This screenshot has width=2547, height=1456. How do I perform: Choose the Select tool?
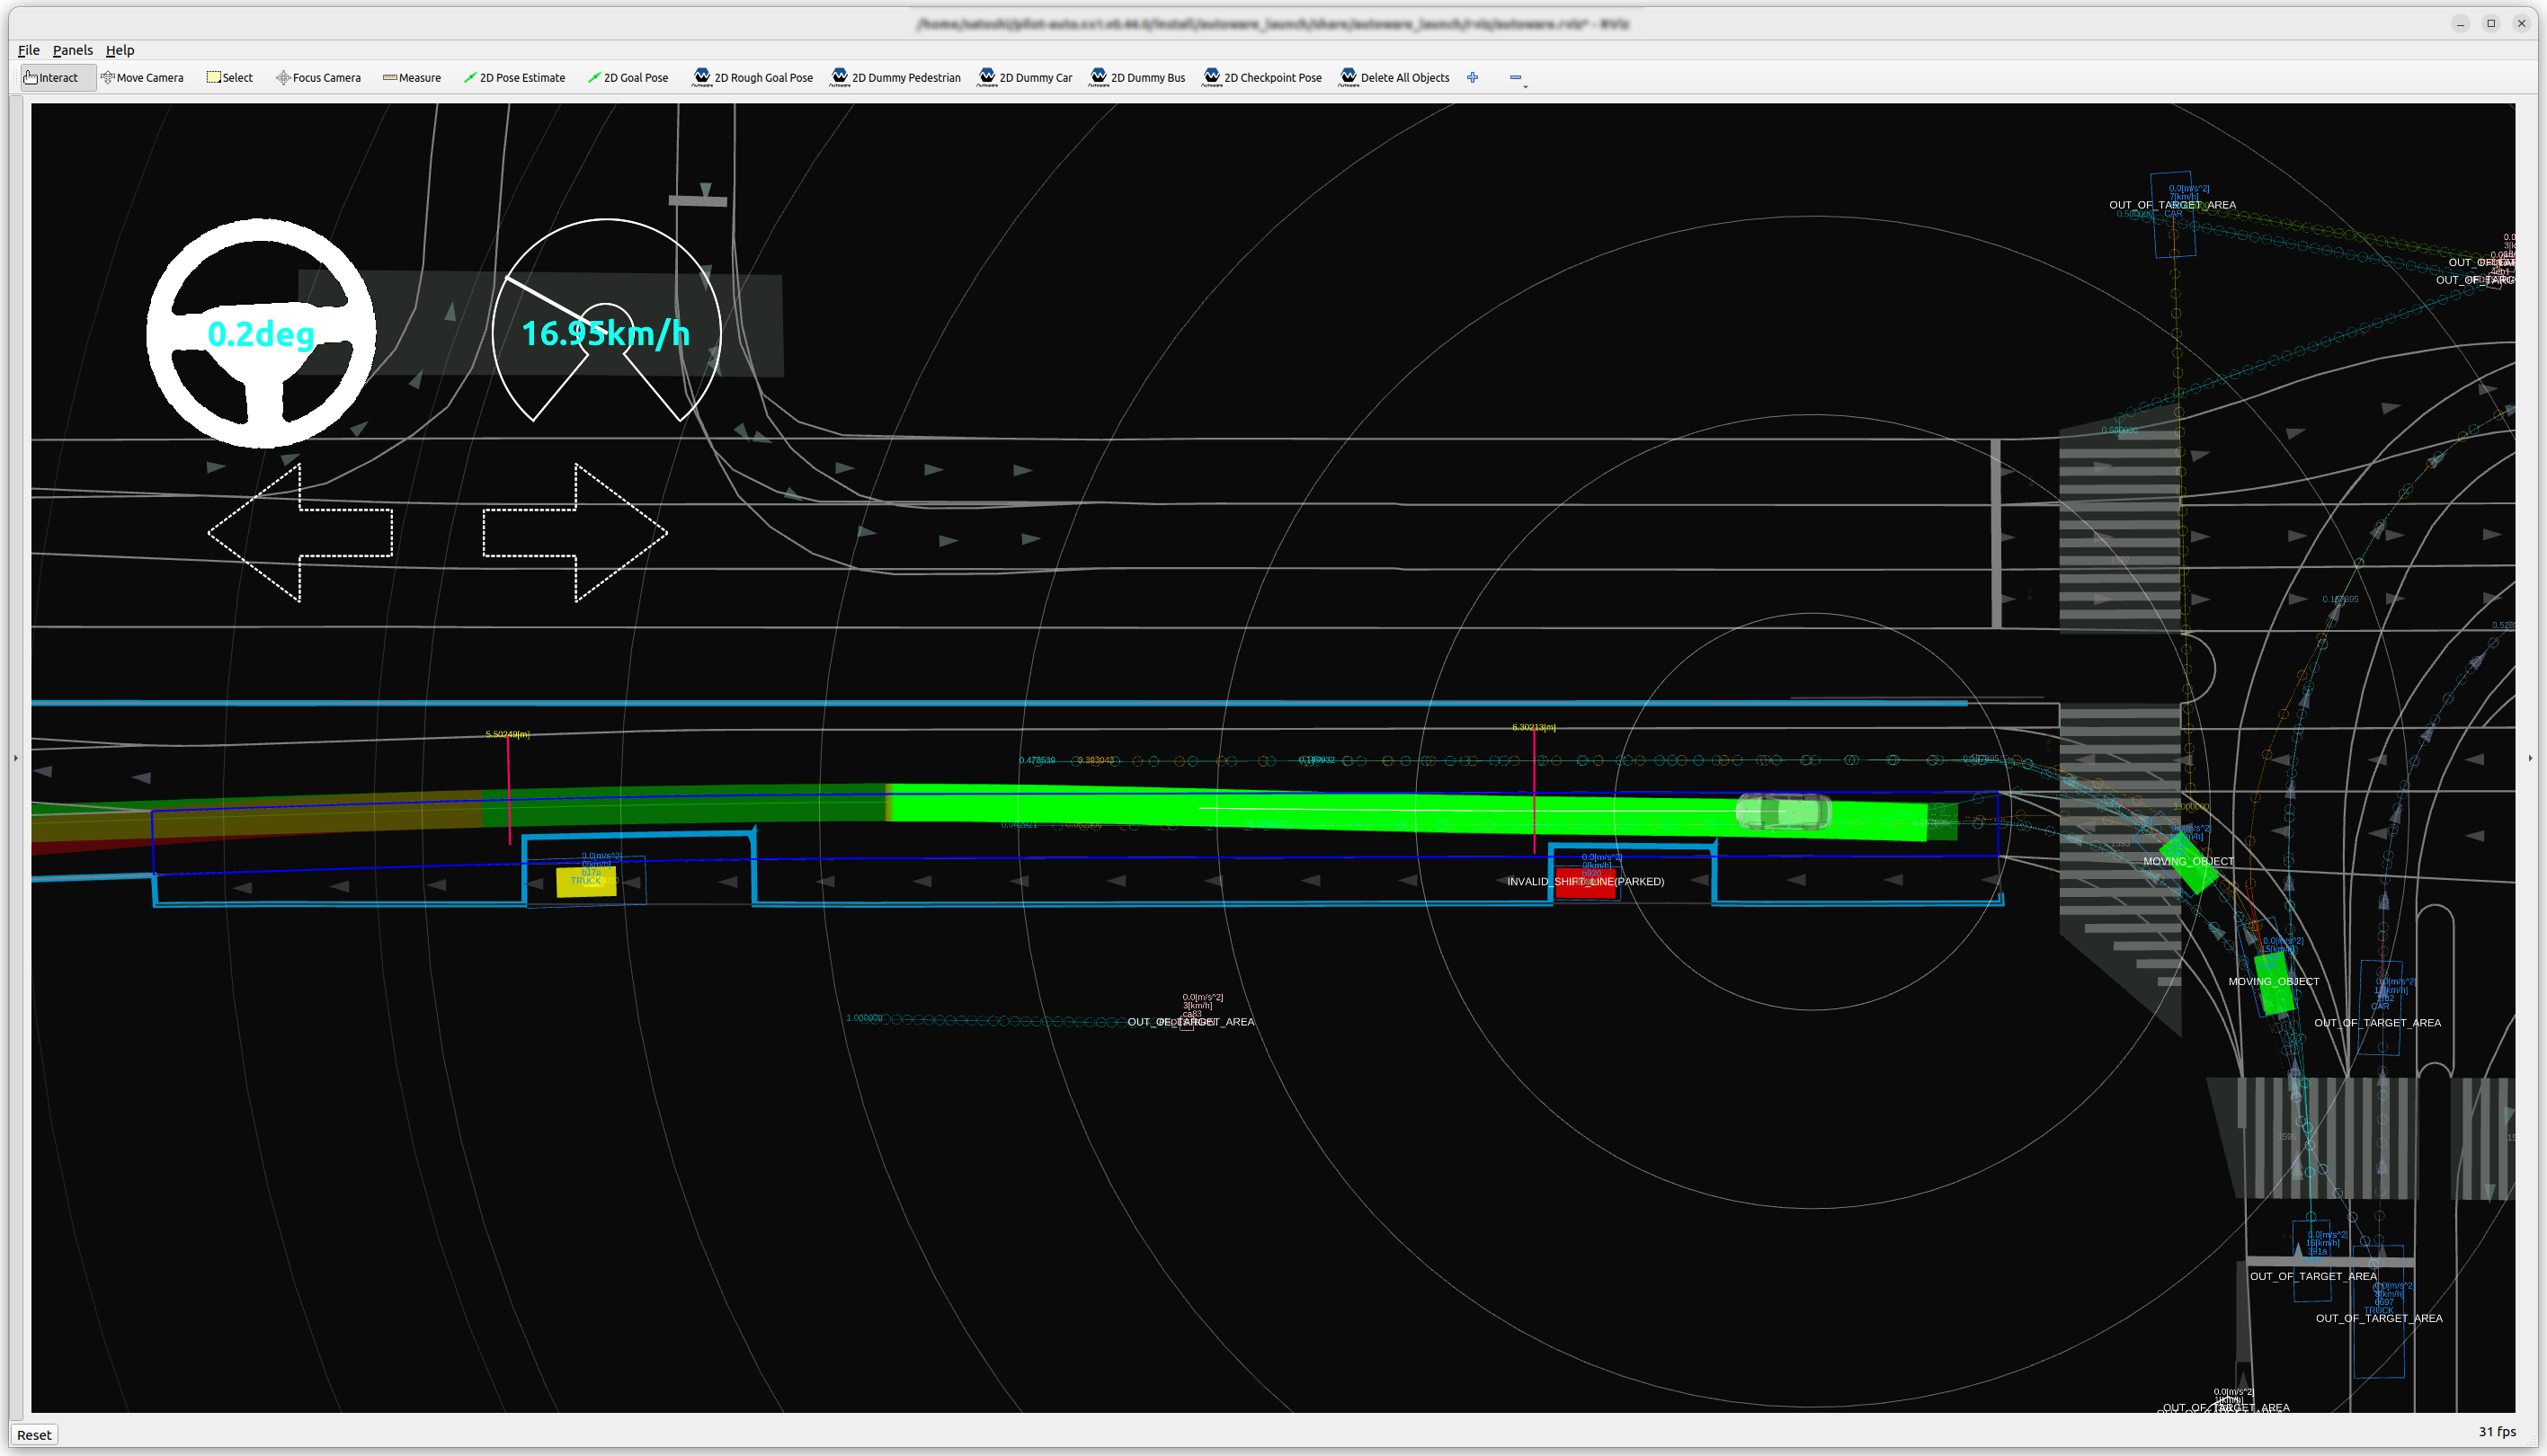point(230,78)
